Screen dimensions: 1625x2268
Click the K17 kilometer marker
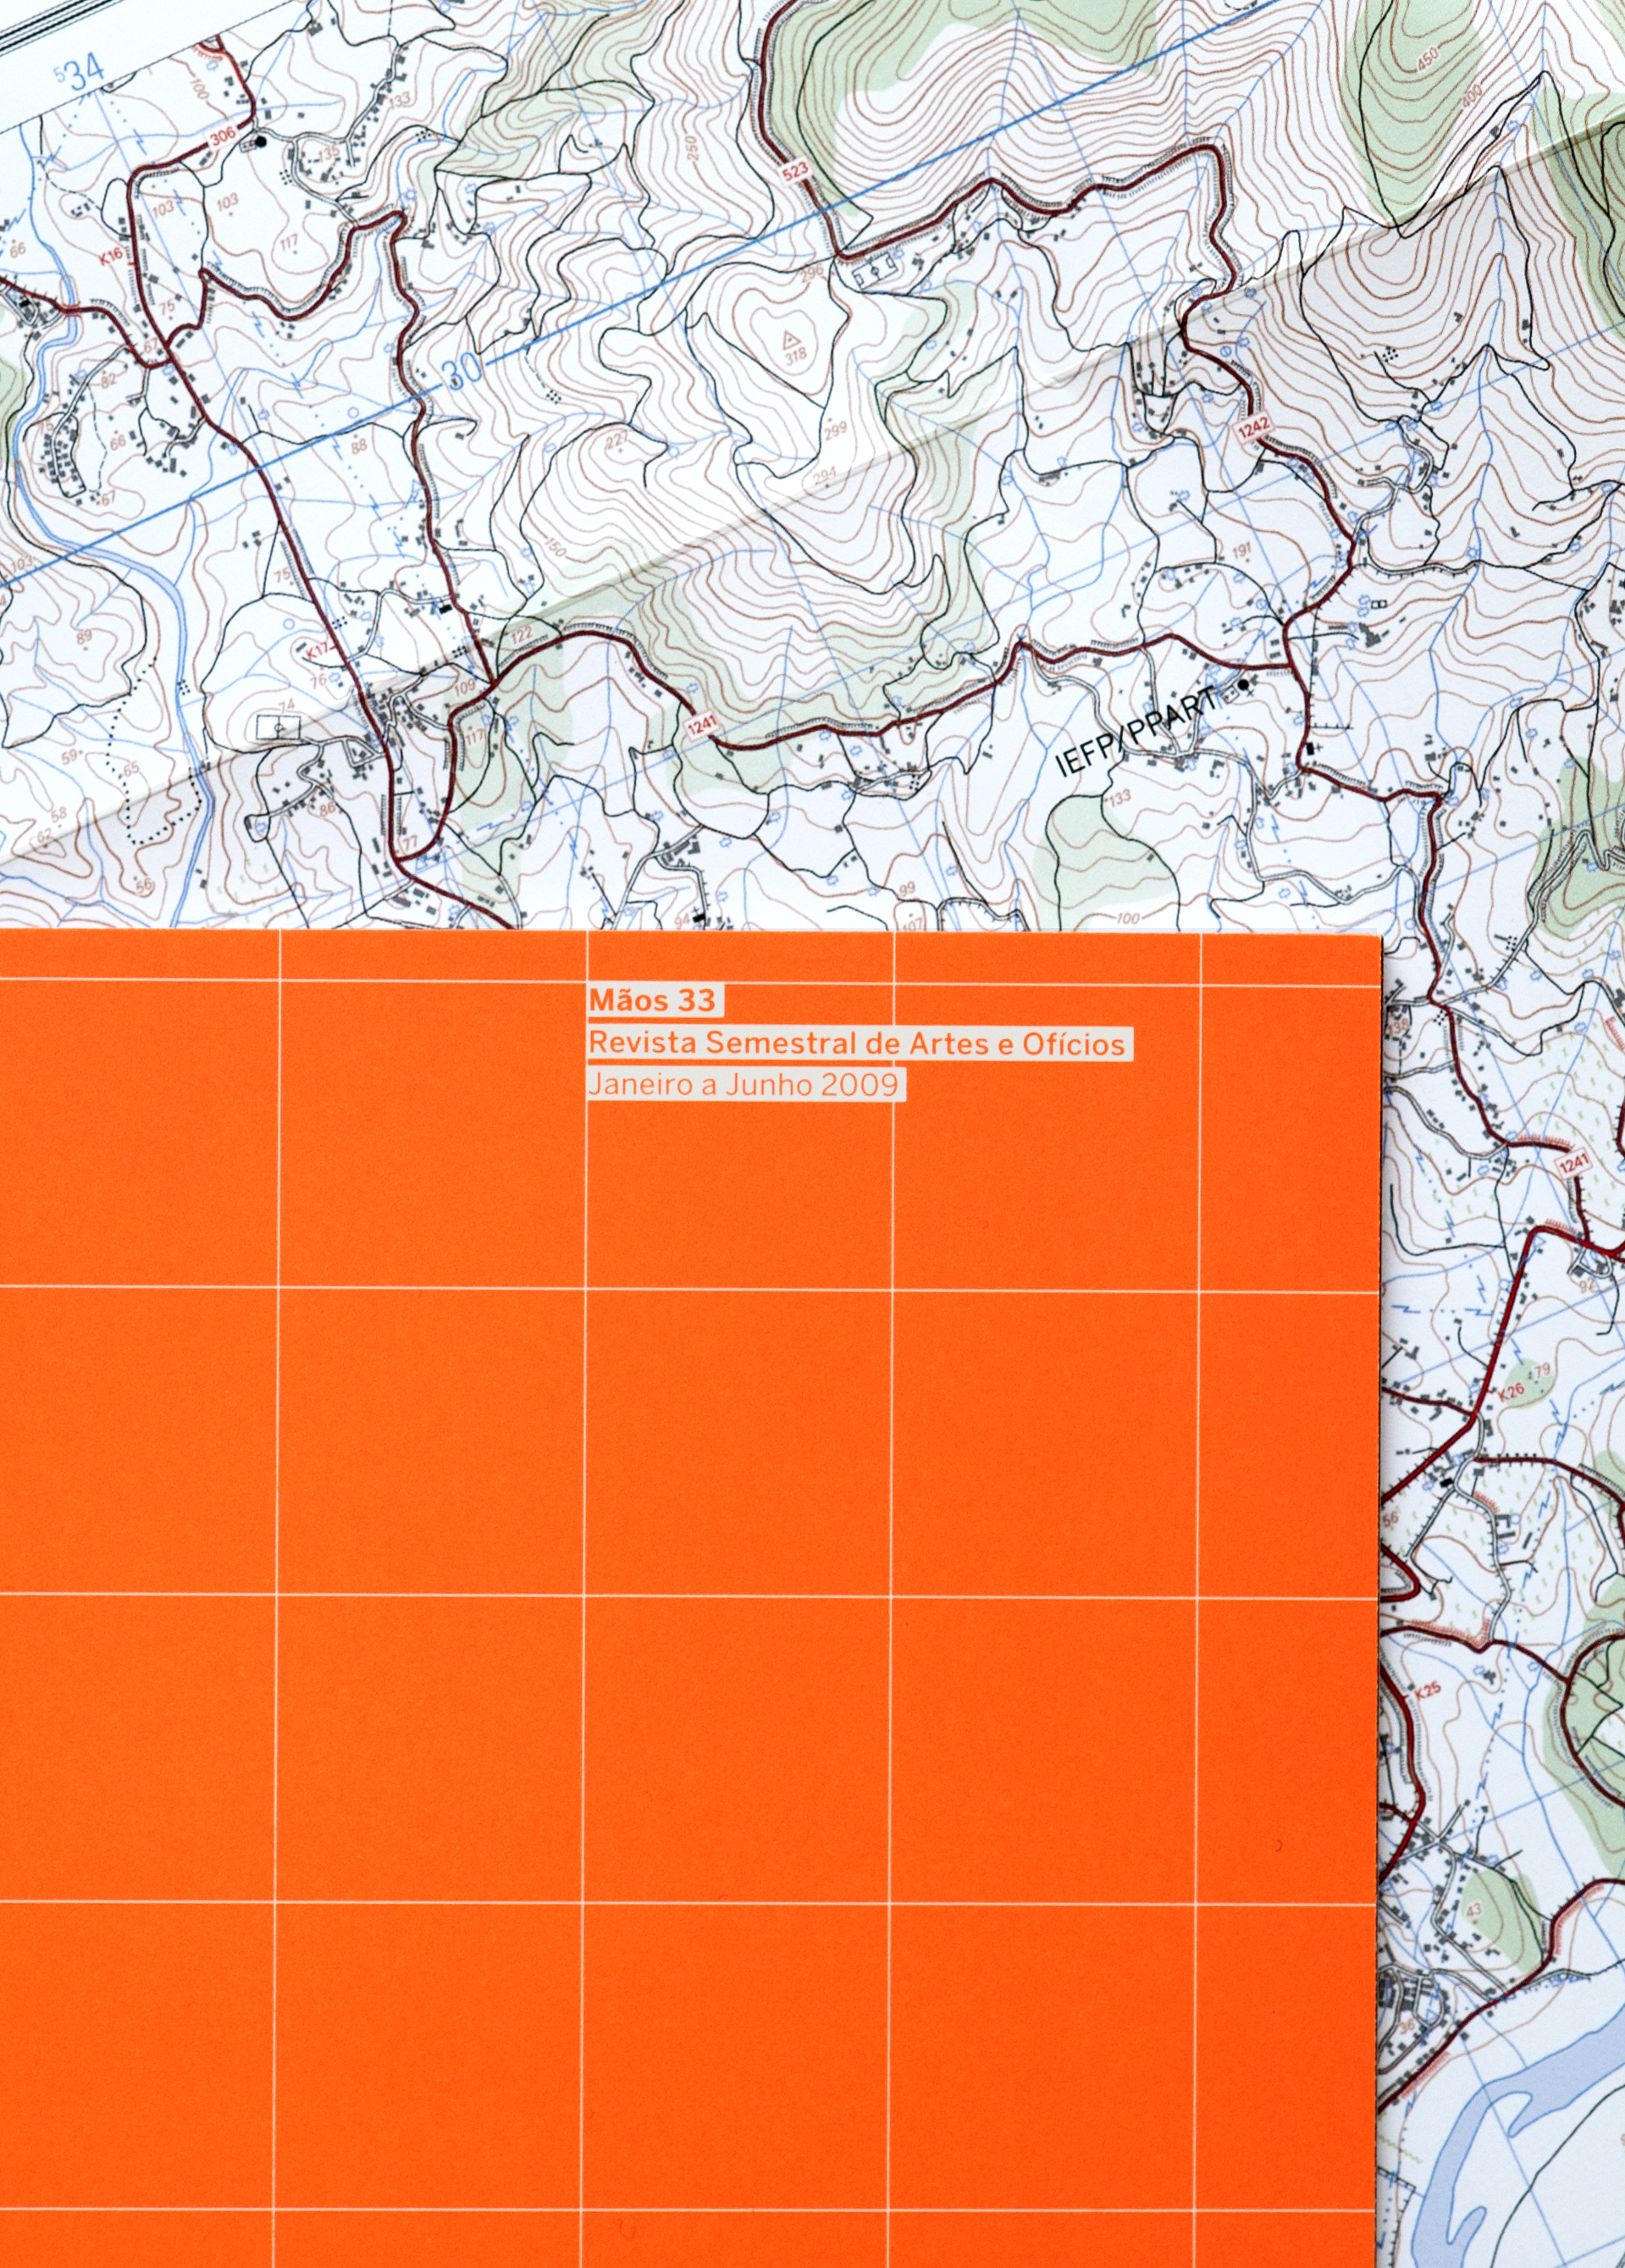click(319, 652)
